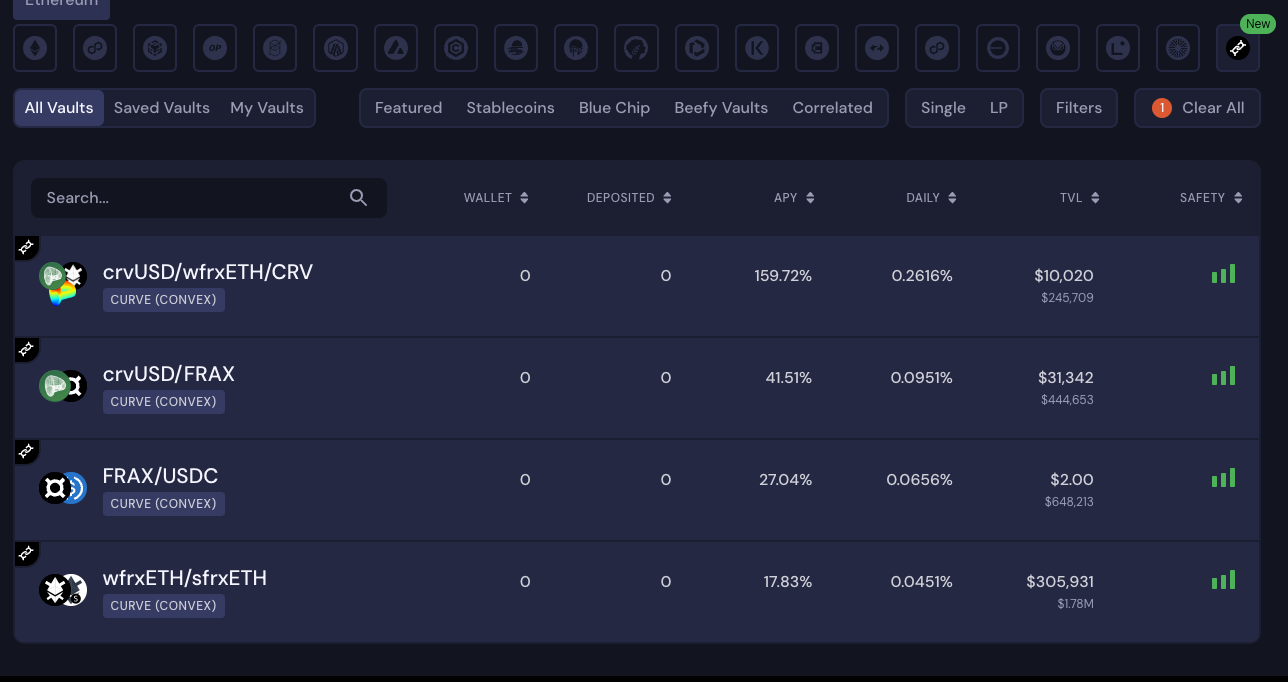Viewport: 1288px width, 682px height.
Task: Sort vaults by the TVL column
Action: coord(1079,198)
